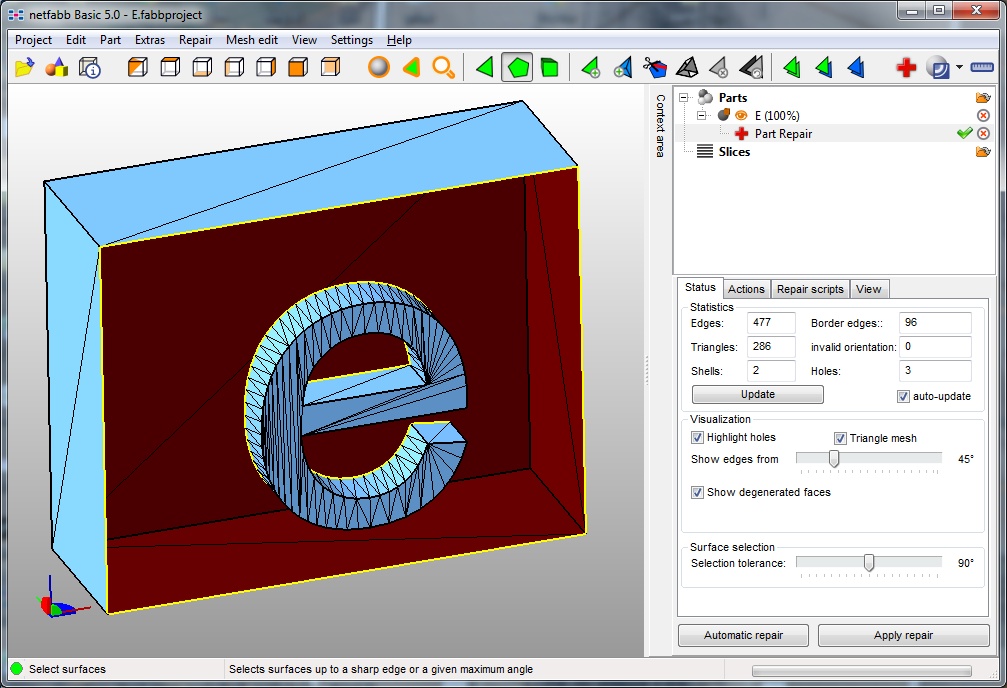Open the Project menu
Image resolution: width=1007 pixels, height=688 pixels.
pyautogui.click(x=33, y=40)
